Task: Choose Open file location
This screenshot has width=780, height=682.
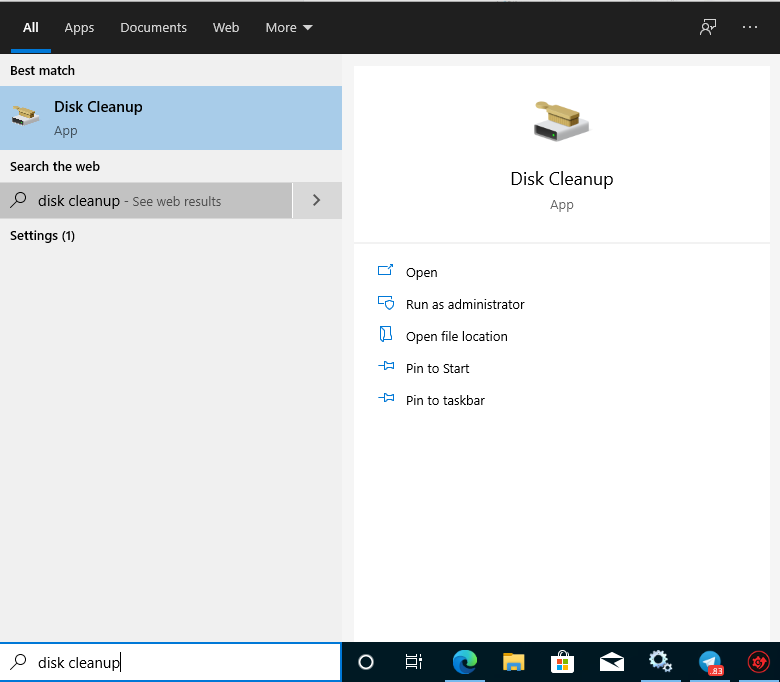Action: click(x=457, y=336)
